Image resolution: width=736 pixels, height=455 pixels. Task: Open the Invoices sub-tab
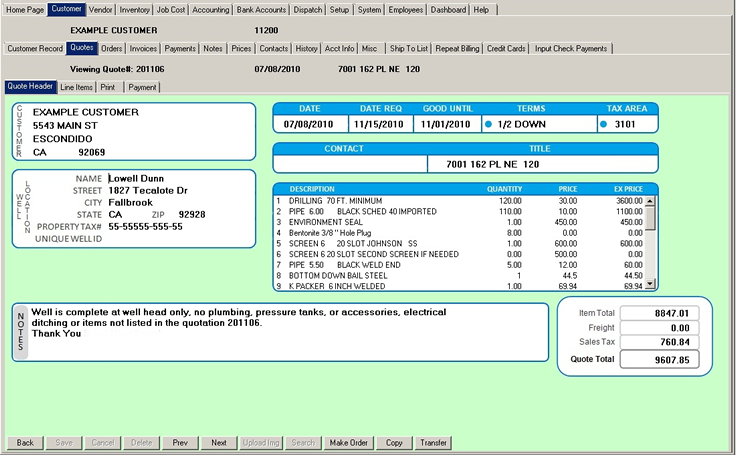pos(143,48)
